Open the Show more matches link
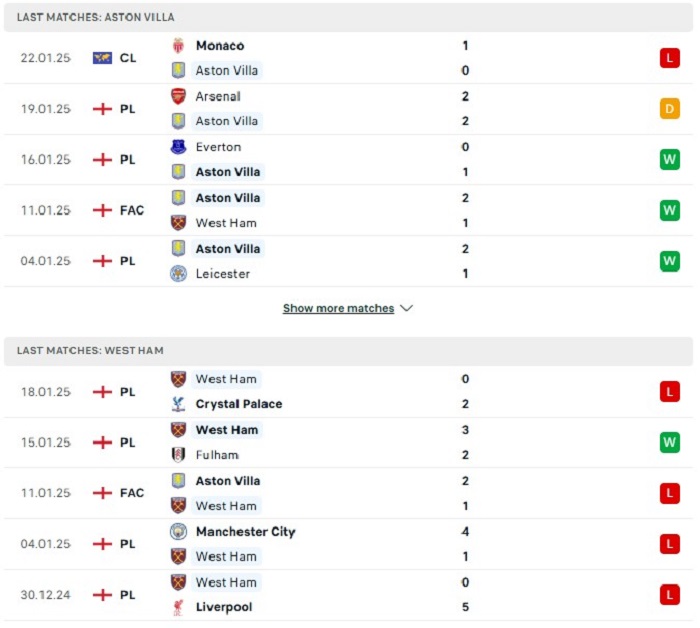Image resolution: width=700 pixels, height=628 pixels. click(x=338, y=308)
